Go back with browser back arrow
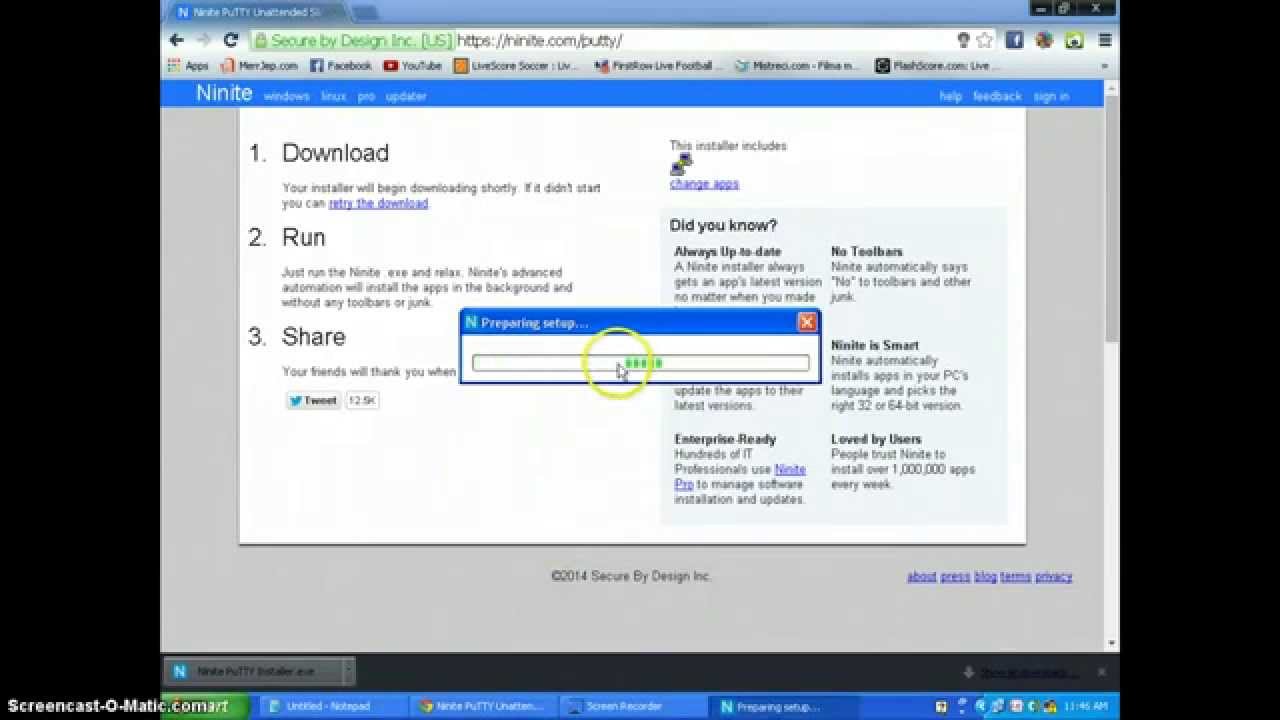Viewport: 1280px width, 720px height. coord(177,40)
